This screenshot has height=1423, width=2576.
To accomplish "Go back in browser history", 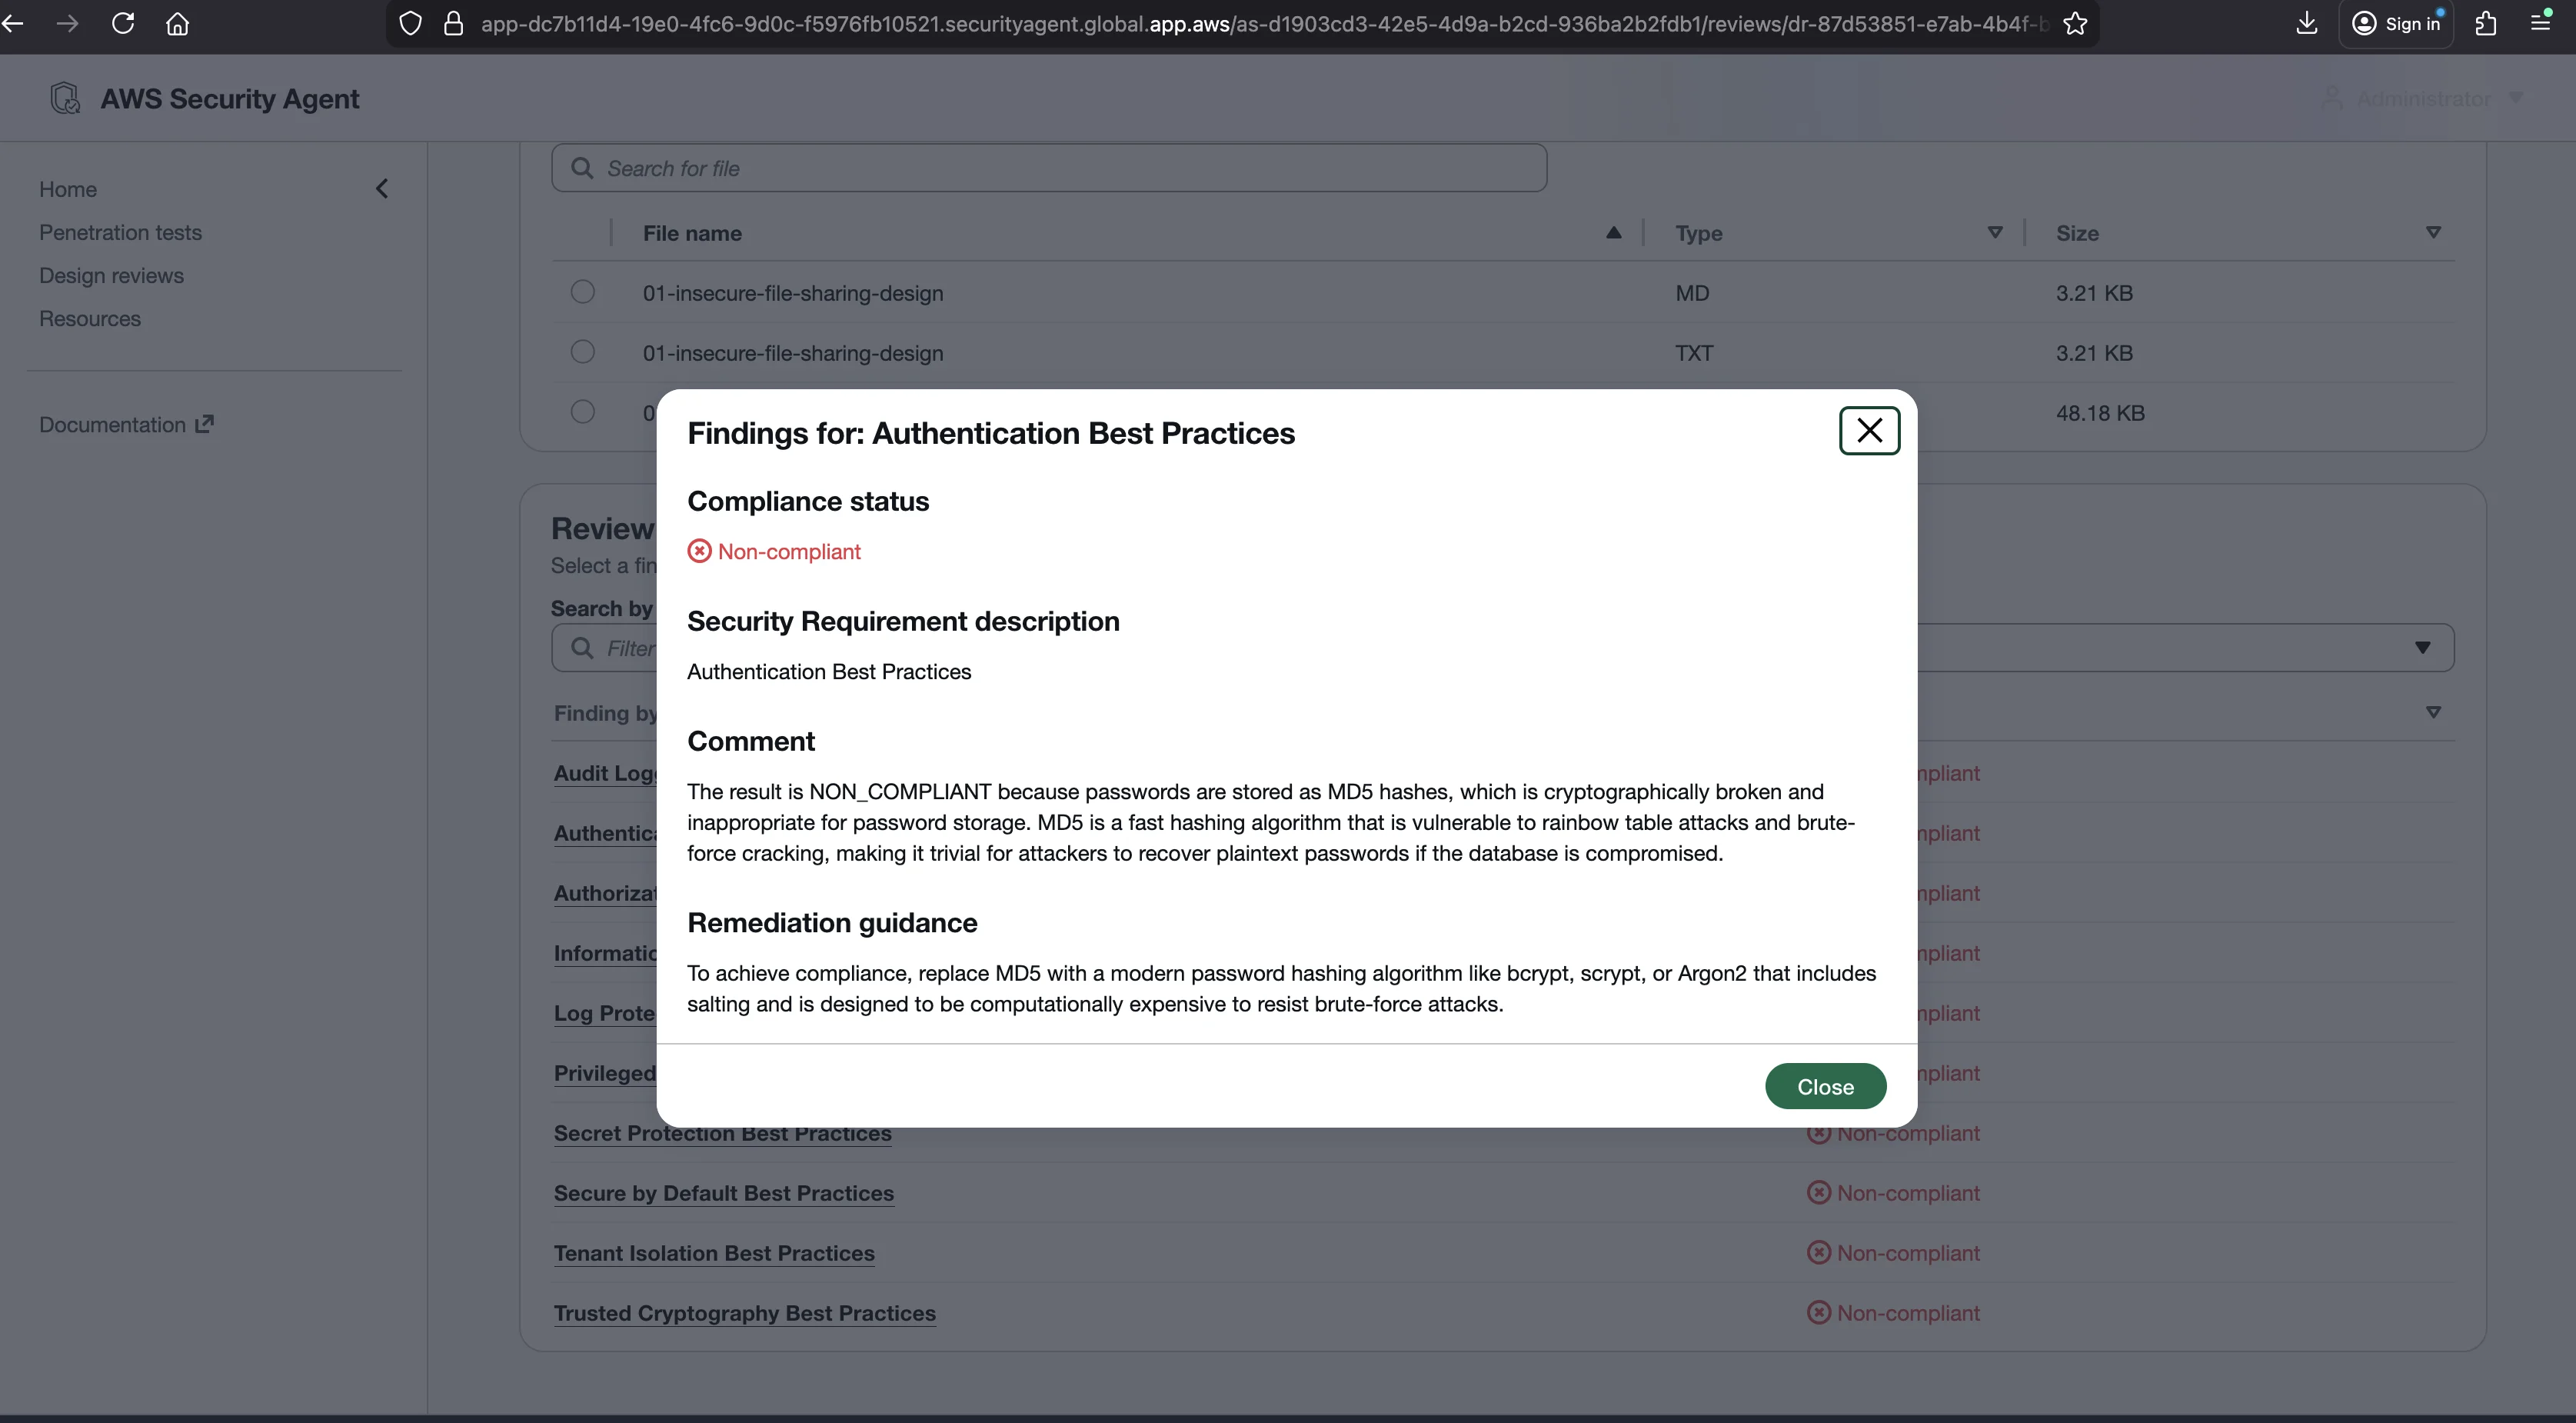I will (13, 23).
